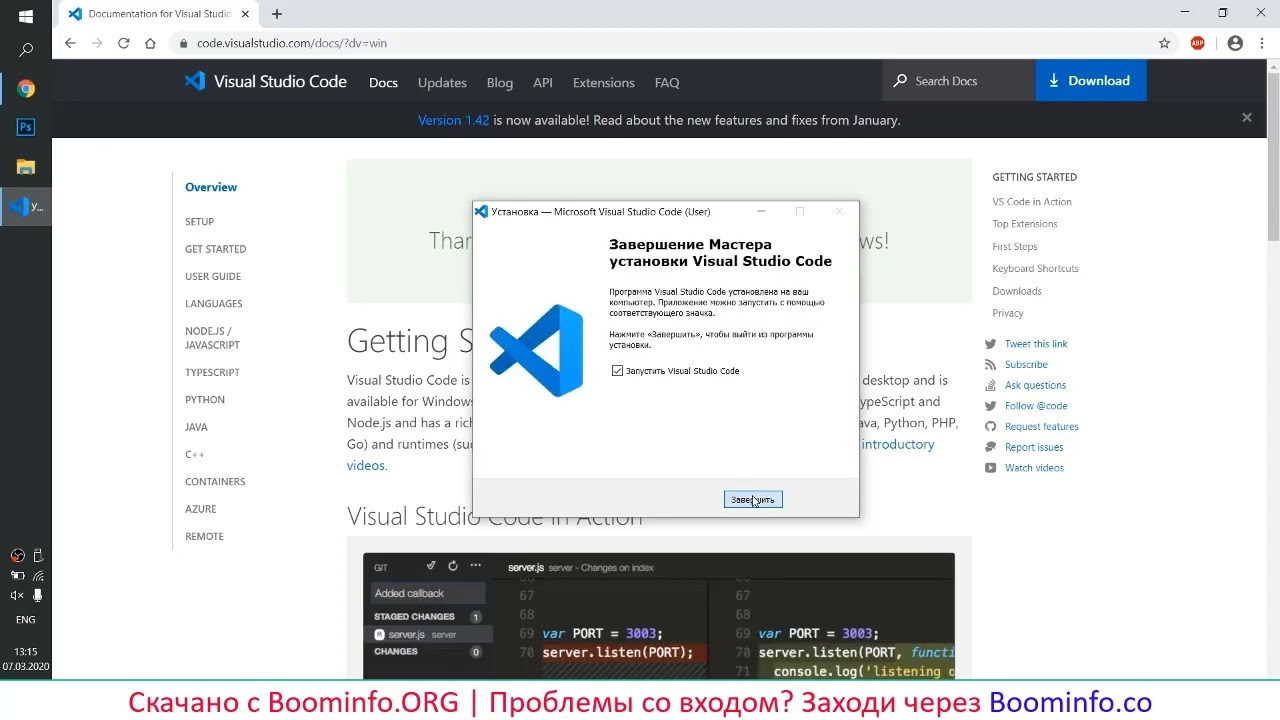The image size is (1280, 720).
Task: Jump to First Steps section
Action: pyautogui.click(x=1015, y=247)
